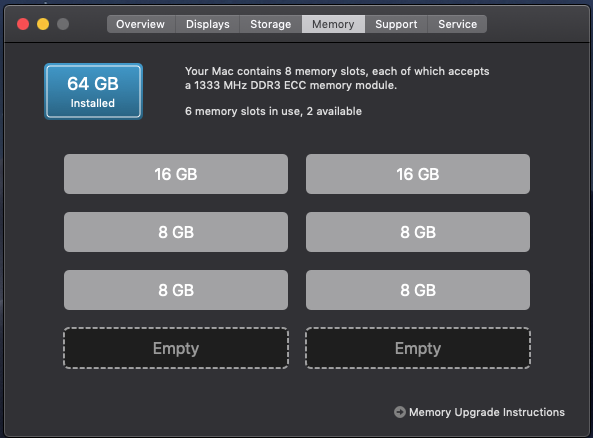This screenshot has width=593, height=438.
Task: Select the right 16 GB memory slot
Action: [x=418, y=174]
